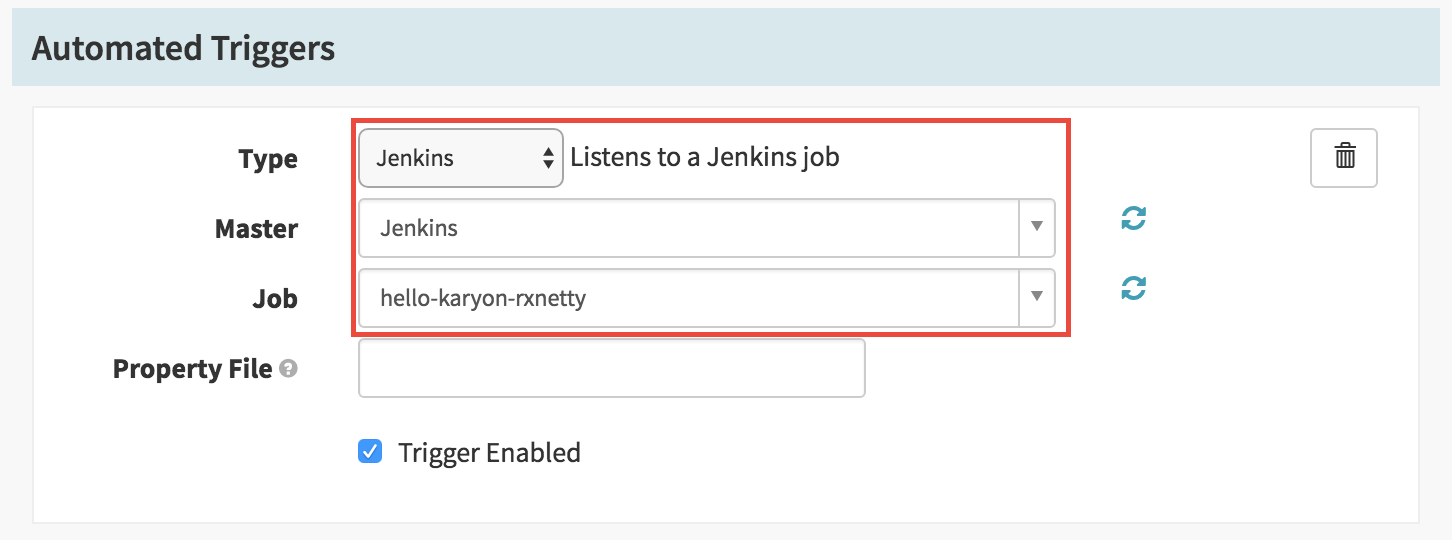Click the Job field label
Viewport: 1452px width, 540px height.
275,299
